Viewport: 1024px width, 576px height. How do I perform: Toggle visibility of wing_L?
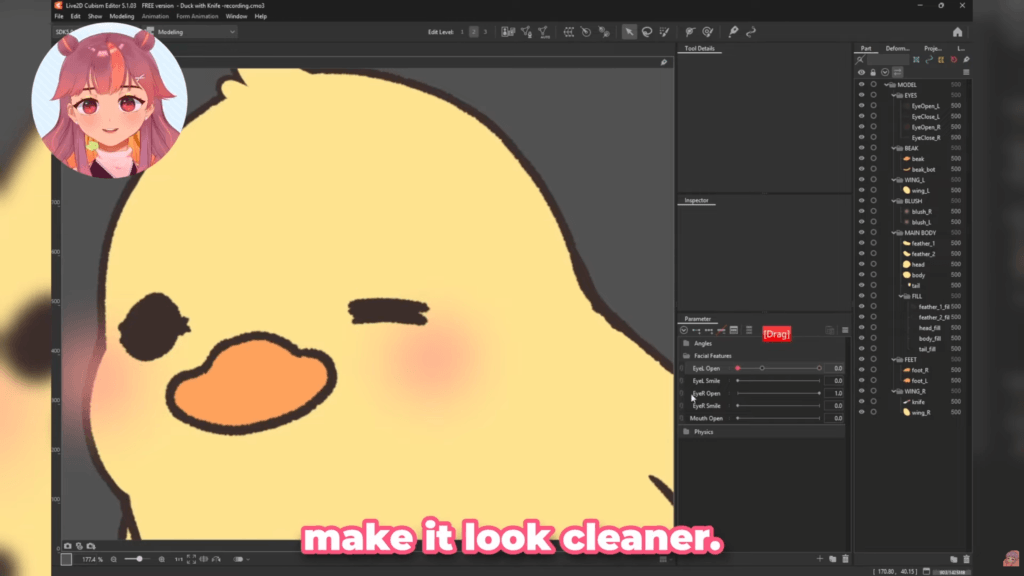861,190
